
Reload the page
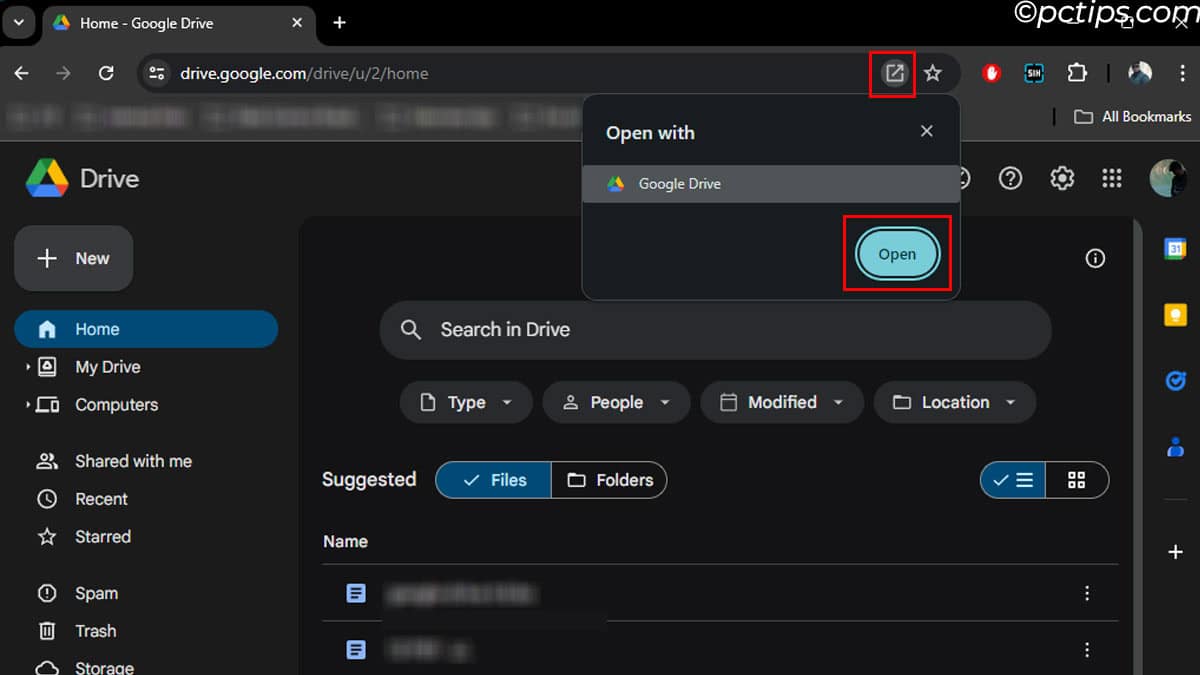tap(106, 73)
